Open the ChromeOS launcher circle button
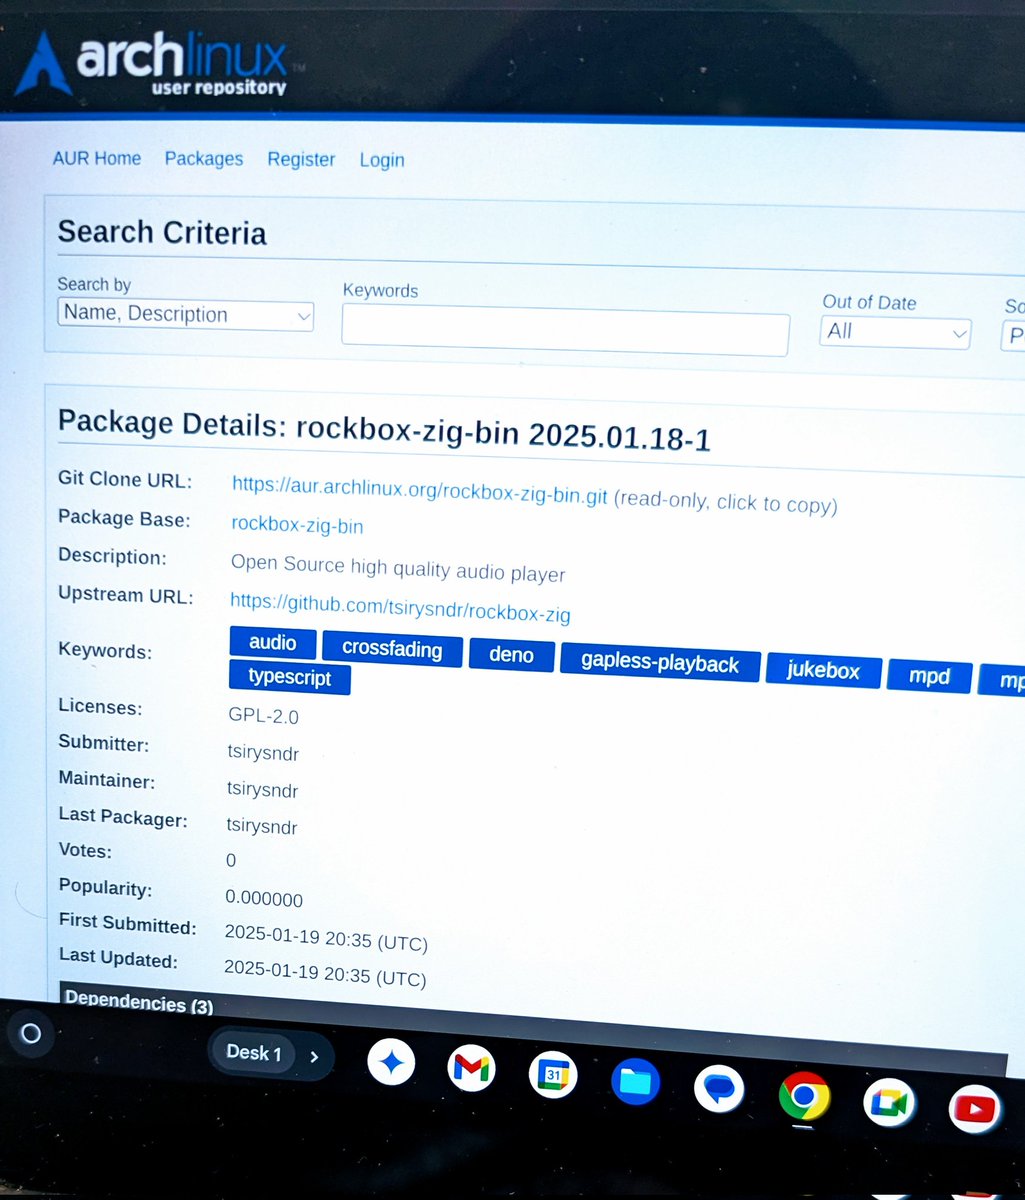This screenshot has width=1025, height=1200. coord(31,1033)
